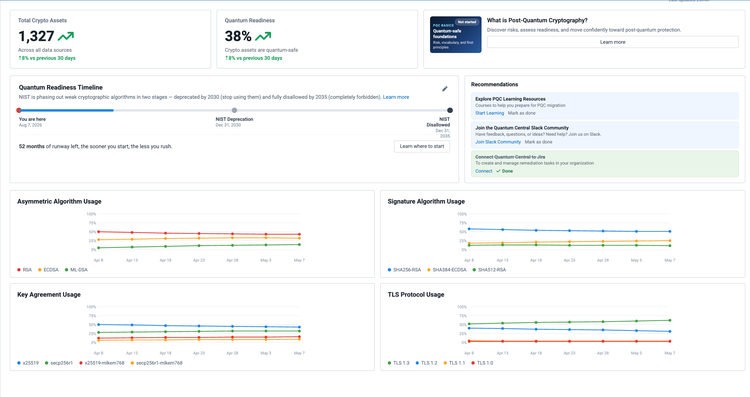Viewport: 750px width, 397px height.
Task: Click the green trend arrow beside 1,327
Action: click(66, 36)
